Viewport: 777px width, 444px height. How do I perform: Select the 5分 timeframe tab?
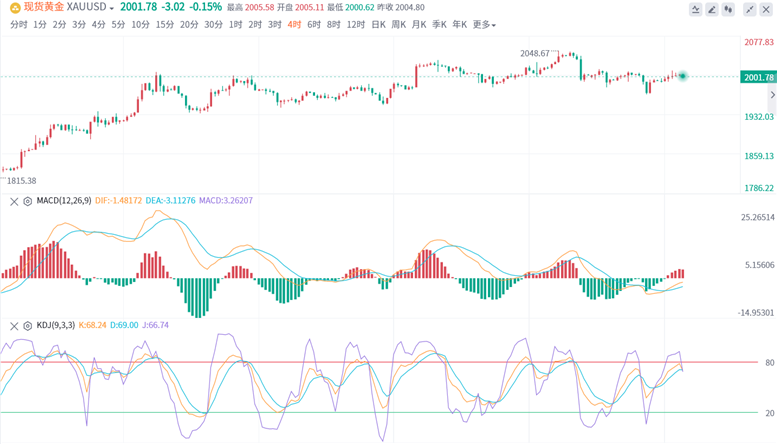[x=118, y=24]
